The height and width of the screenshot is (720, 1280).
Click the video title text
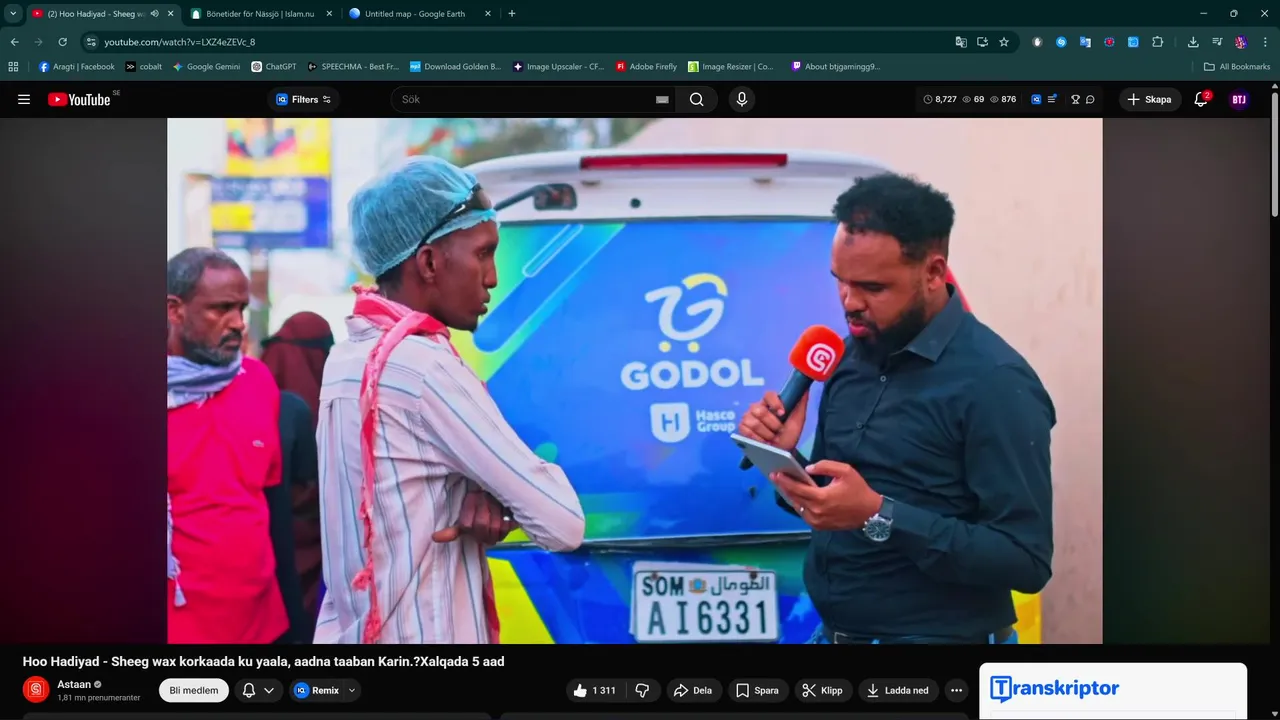click(x=263, y=661)
